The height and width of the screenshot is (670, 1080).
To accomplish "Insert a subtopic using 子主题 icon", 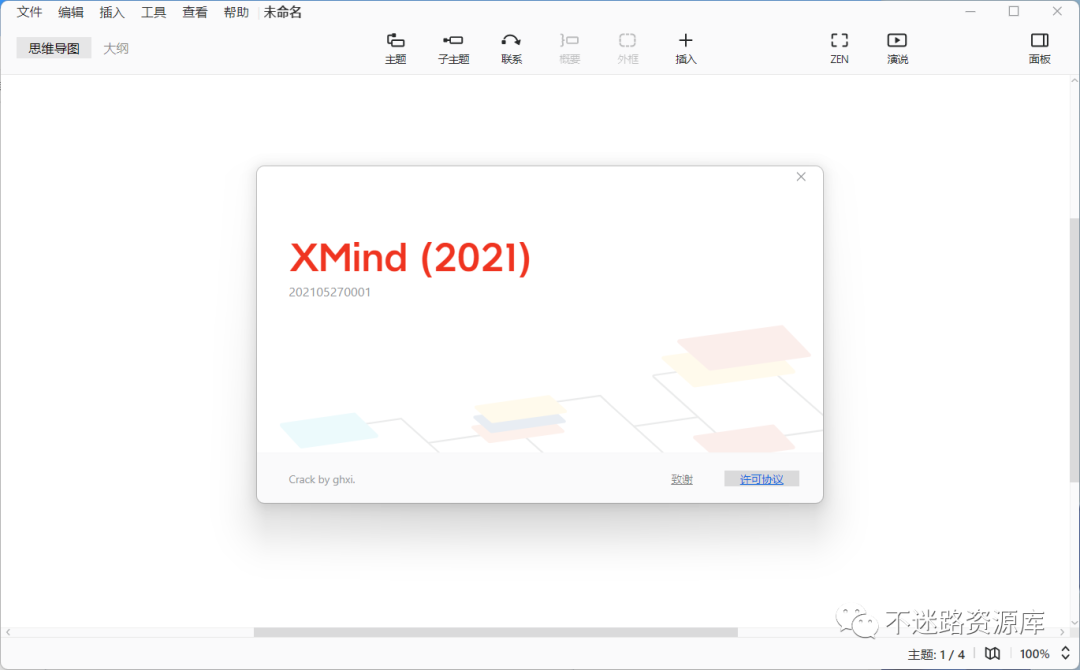I will (x=453, y=48).
